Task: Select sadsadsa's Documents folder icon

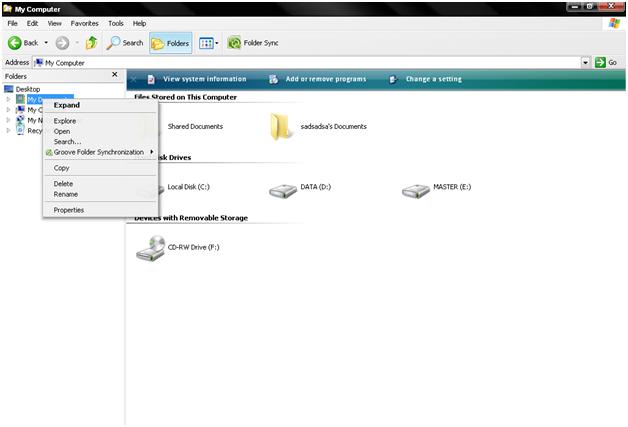Action: tap(280, 127)
